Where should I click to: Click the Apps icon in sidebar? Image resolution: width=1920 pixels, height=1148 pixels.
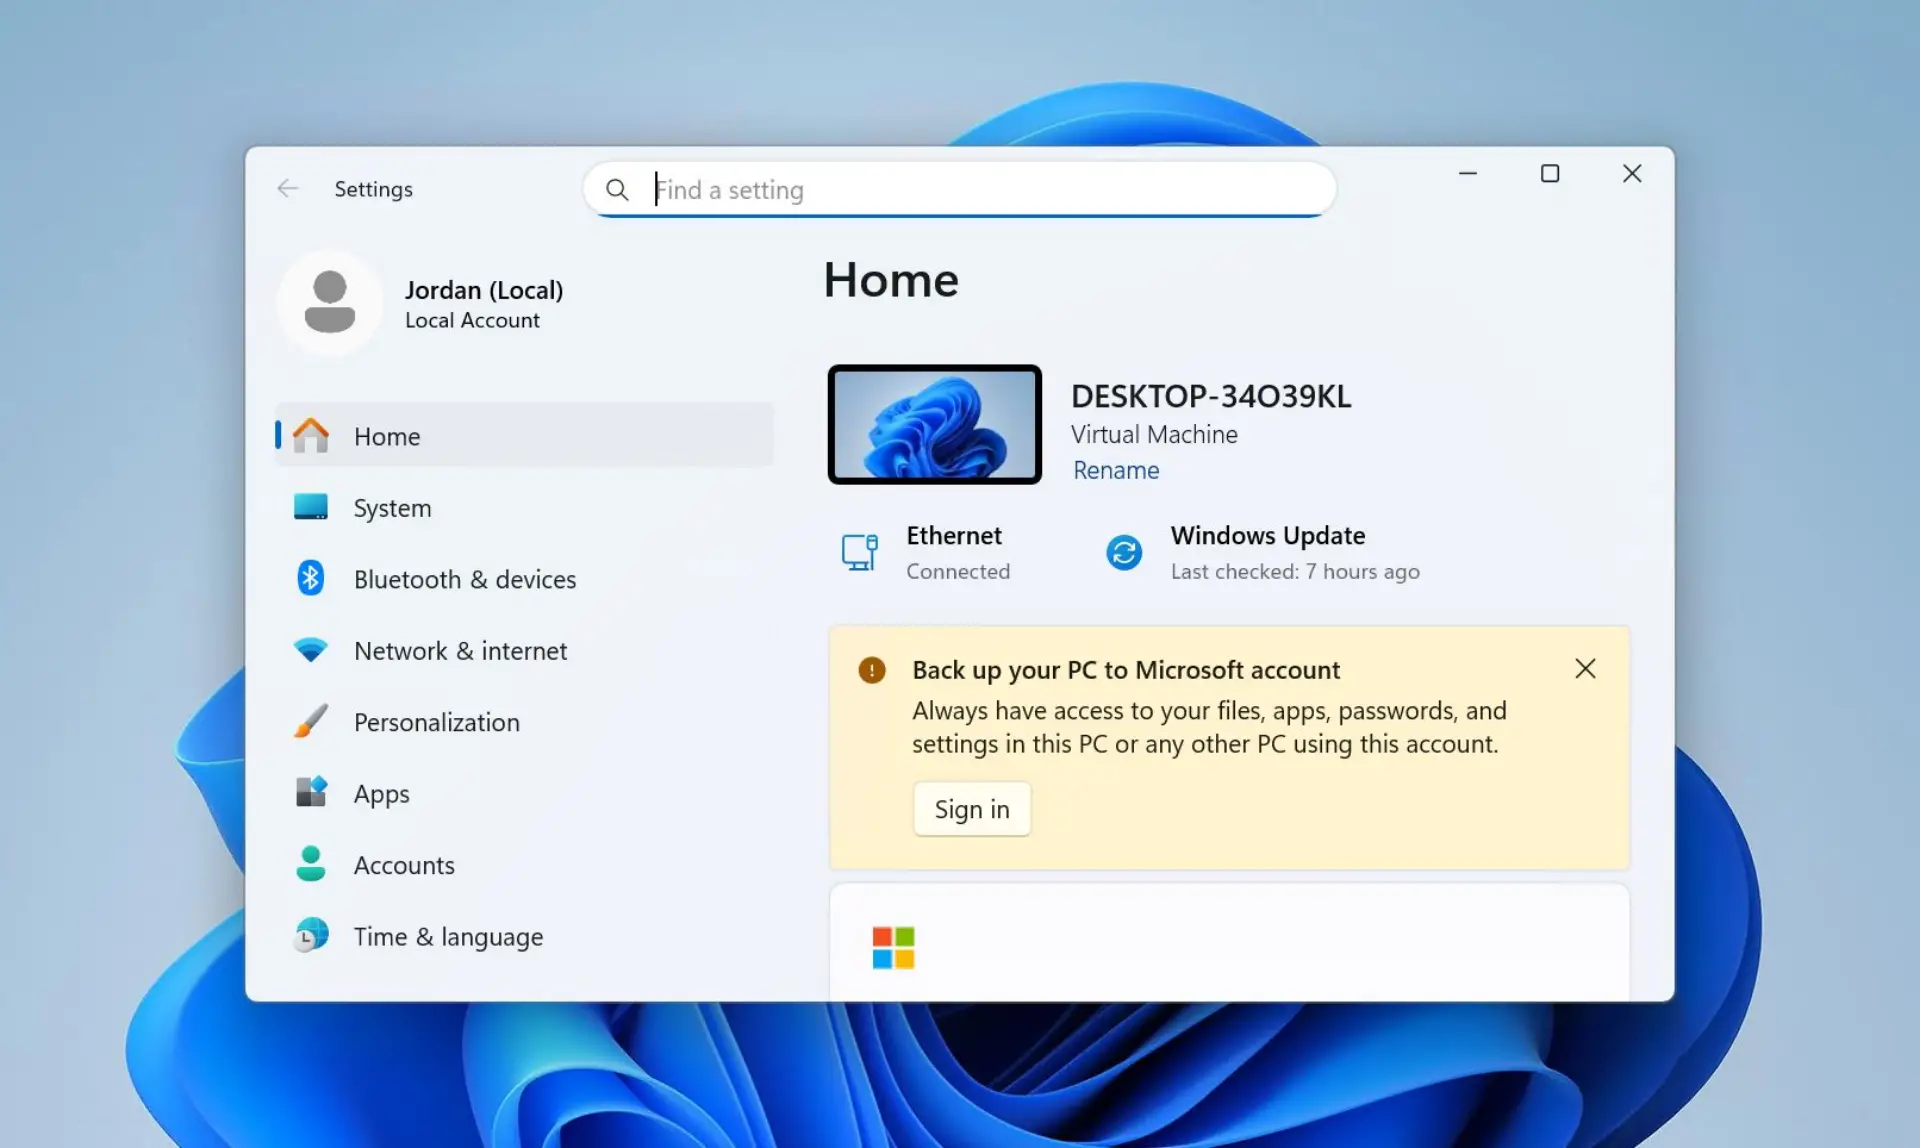pos(310,792)
